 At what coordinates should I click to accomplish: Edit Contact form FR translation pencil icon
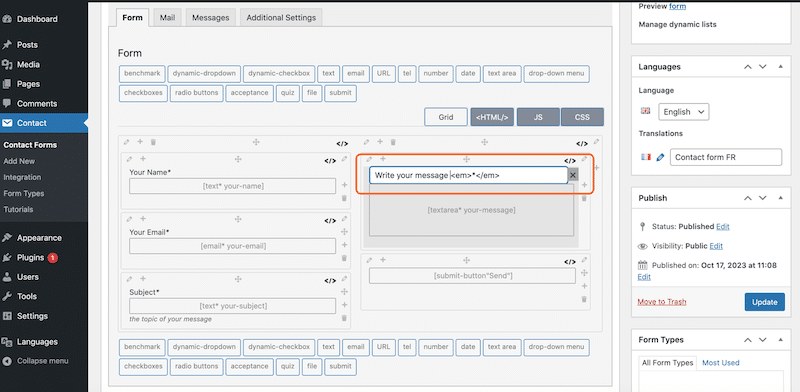click(x=660, y=158)
